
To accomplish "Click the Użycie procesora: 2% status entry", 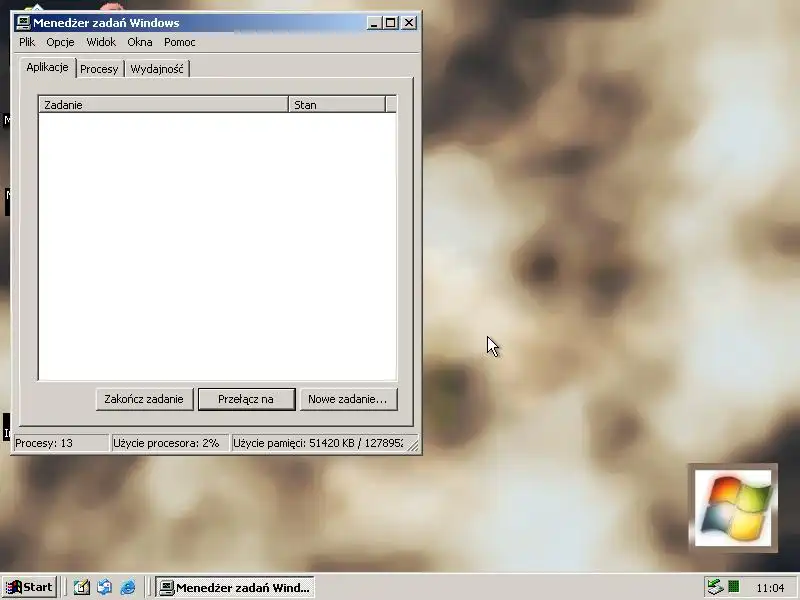I will click(x=169, y=443).
